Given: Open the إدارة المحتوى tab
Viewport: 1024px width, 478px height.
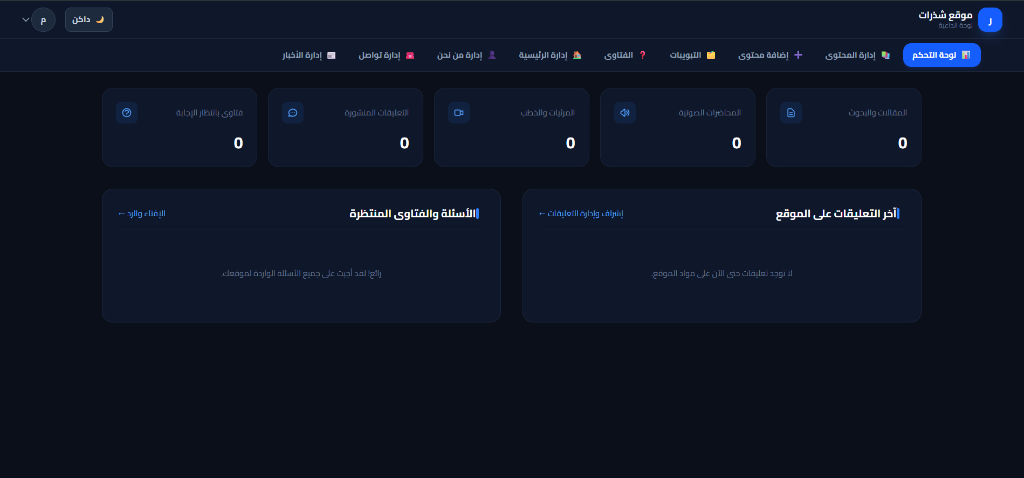Looking at the screenshot, I should [857, 55].
